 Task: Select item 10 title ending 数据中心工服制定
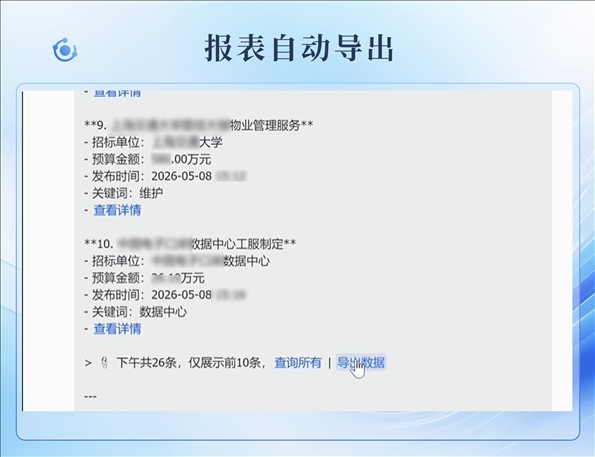click(190, 243)
